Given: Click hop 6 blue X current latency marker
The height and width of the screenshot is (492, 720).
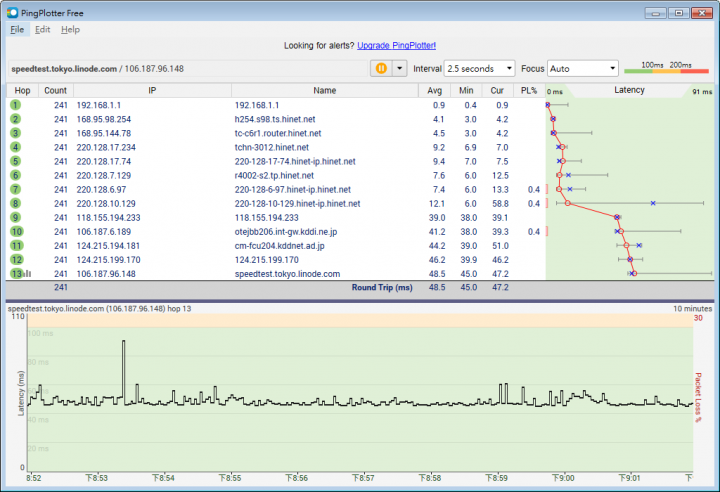Looking at the screenshot, I should (568, 175).
